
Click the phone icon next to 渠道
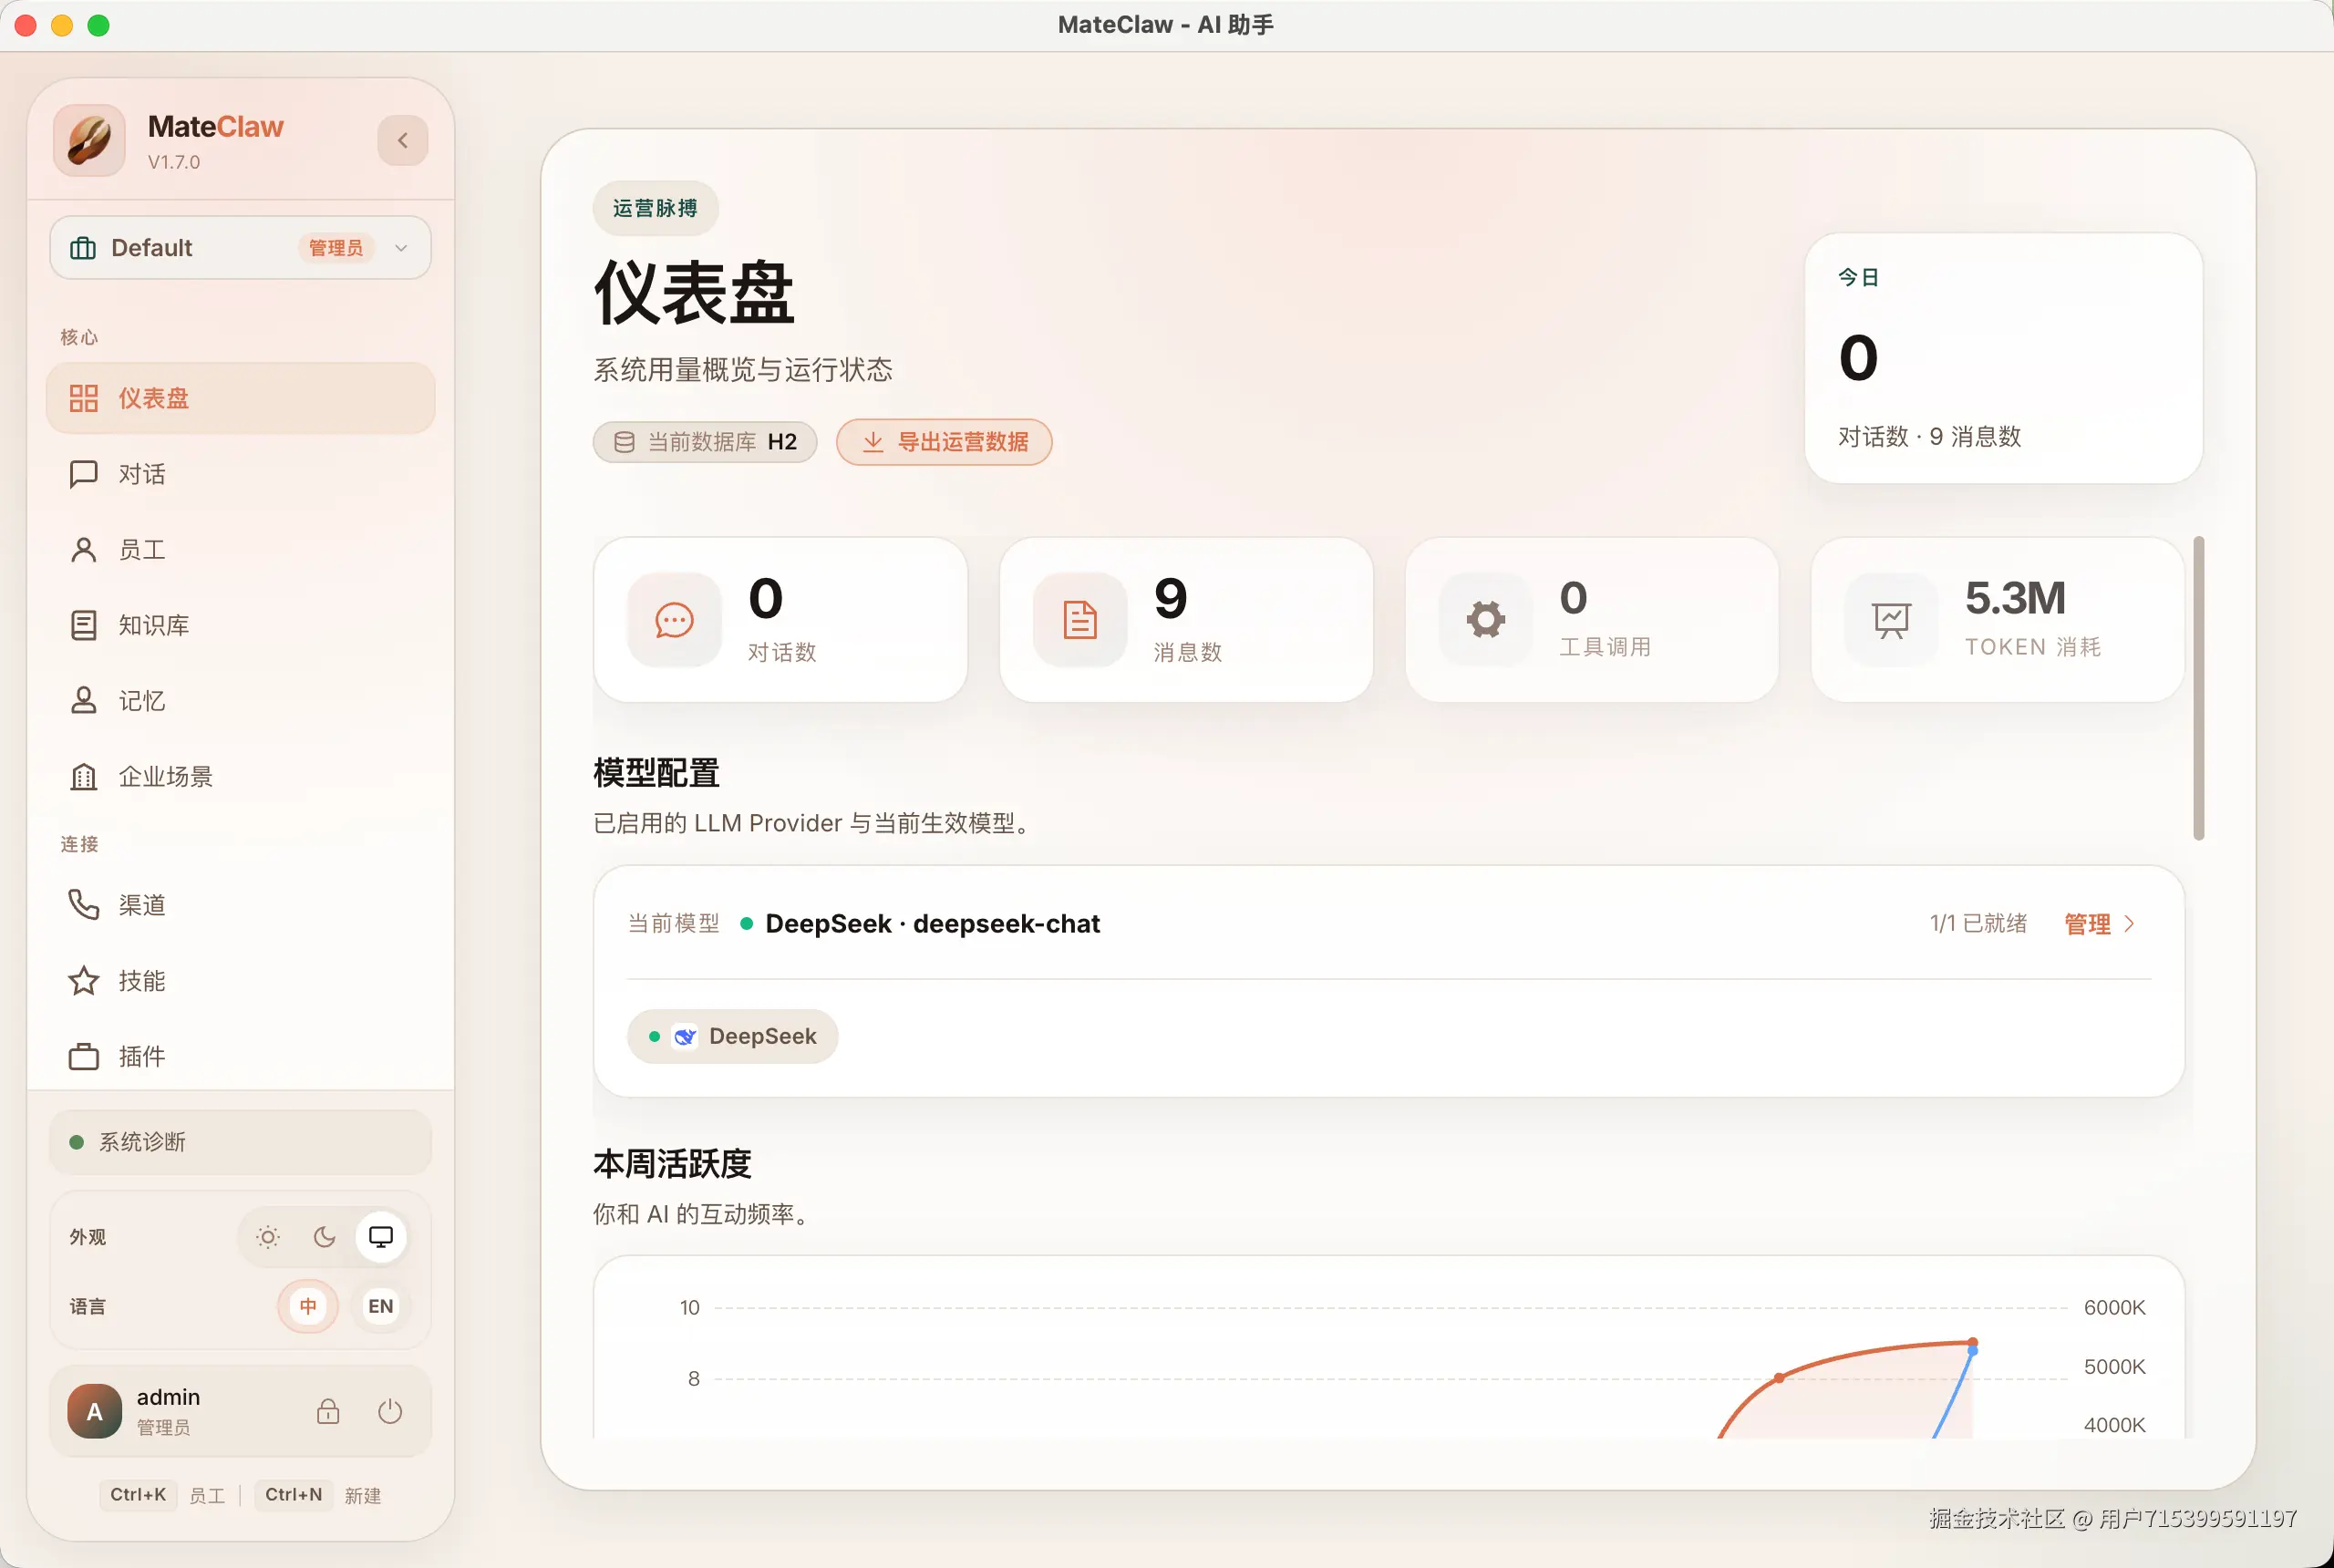84,905
